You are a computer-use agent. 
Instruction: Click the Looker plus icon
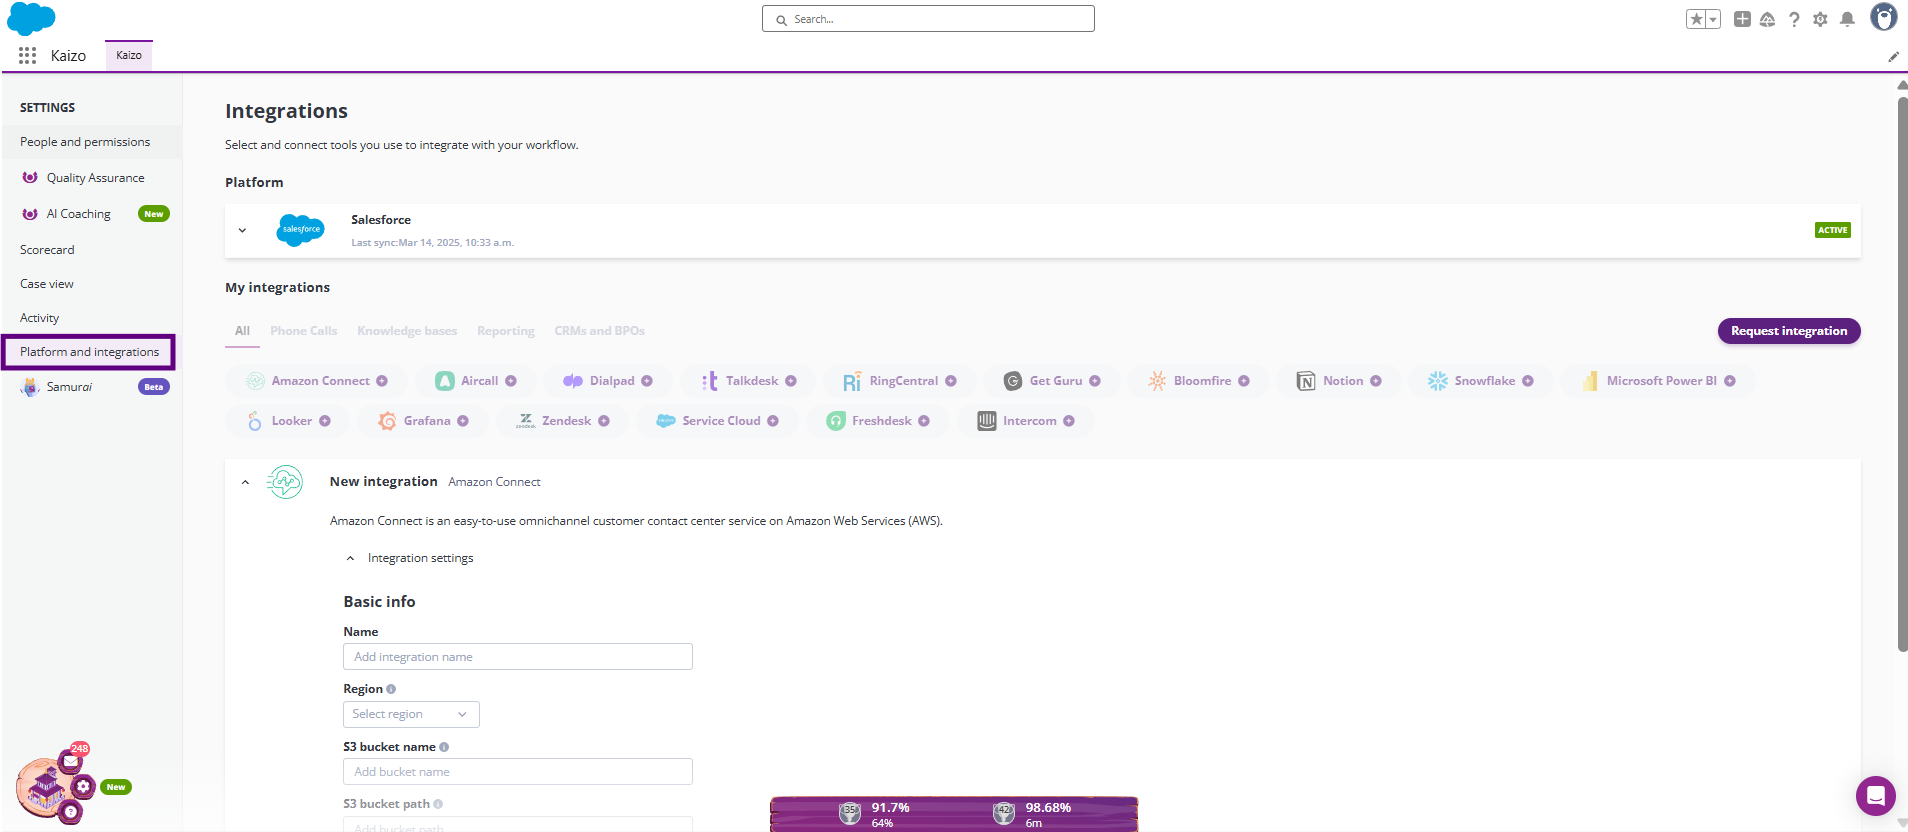tap(325, 421)
